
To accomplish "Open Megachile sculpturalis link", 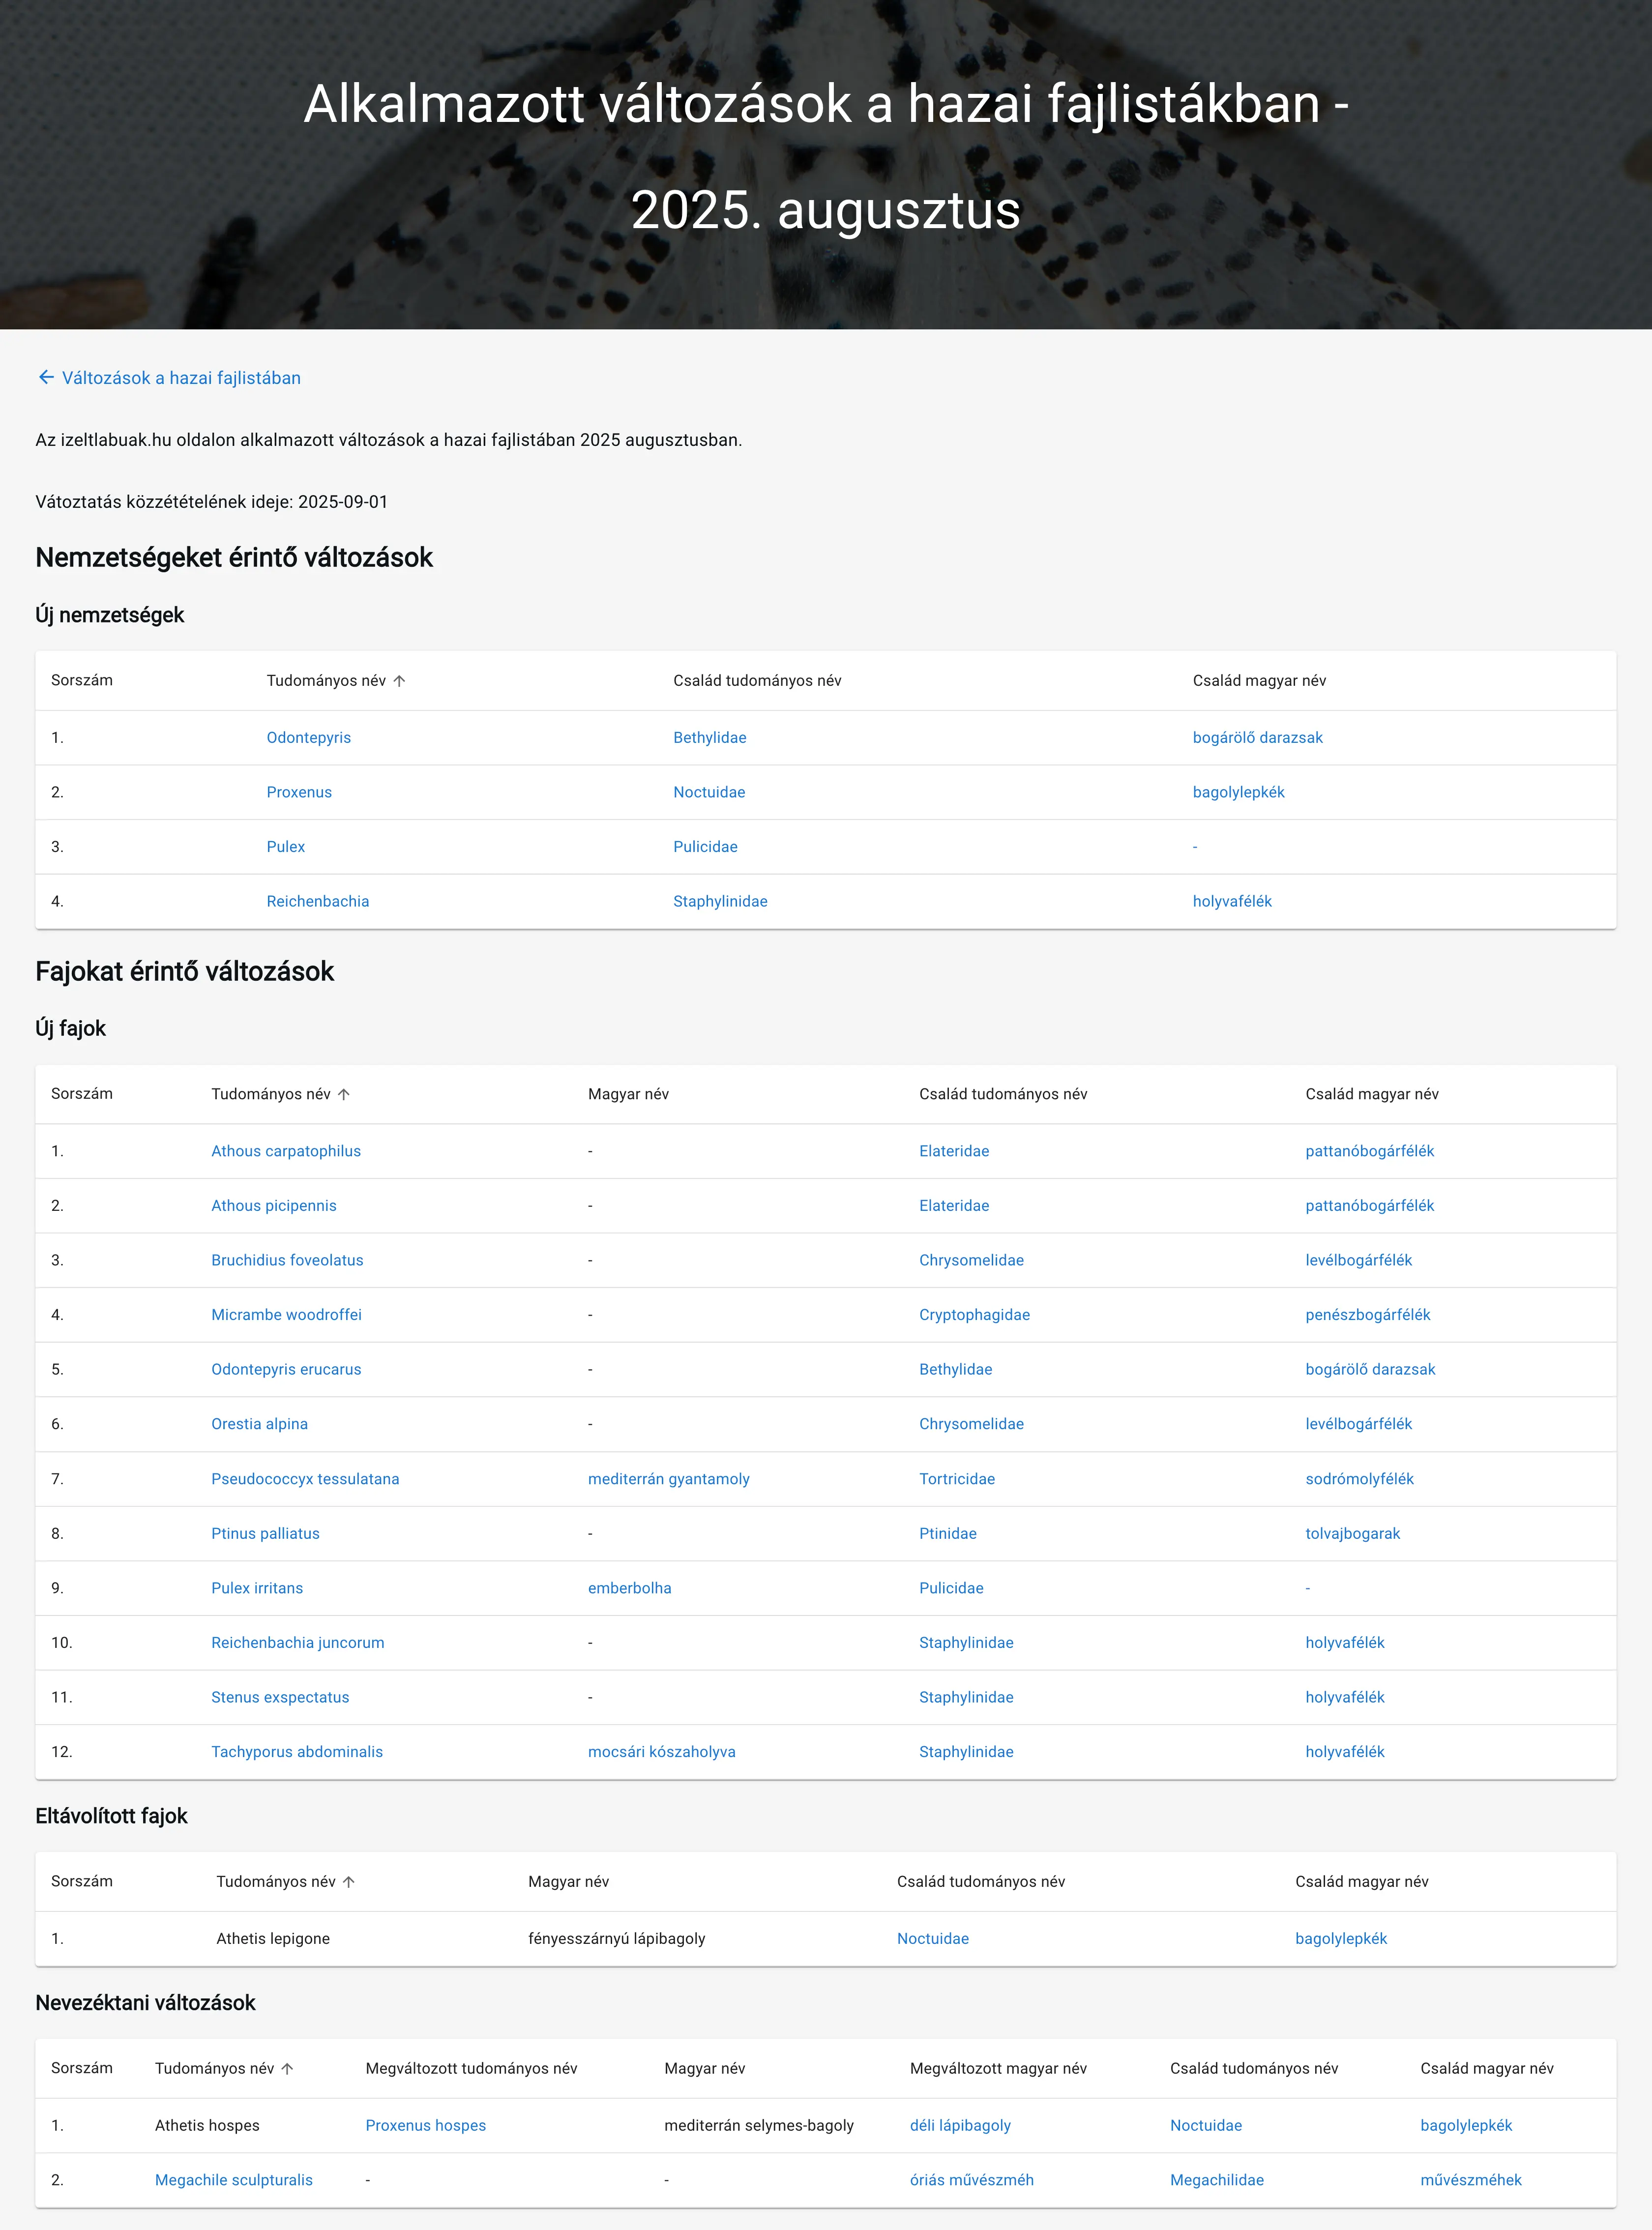I will [x=233, y=2180].
